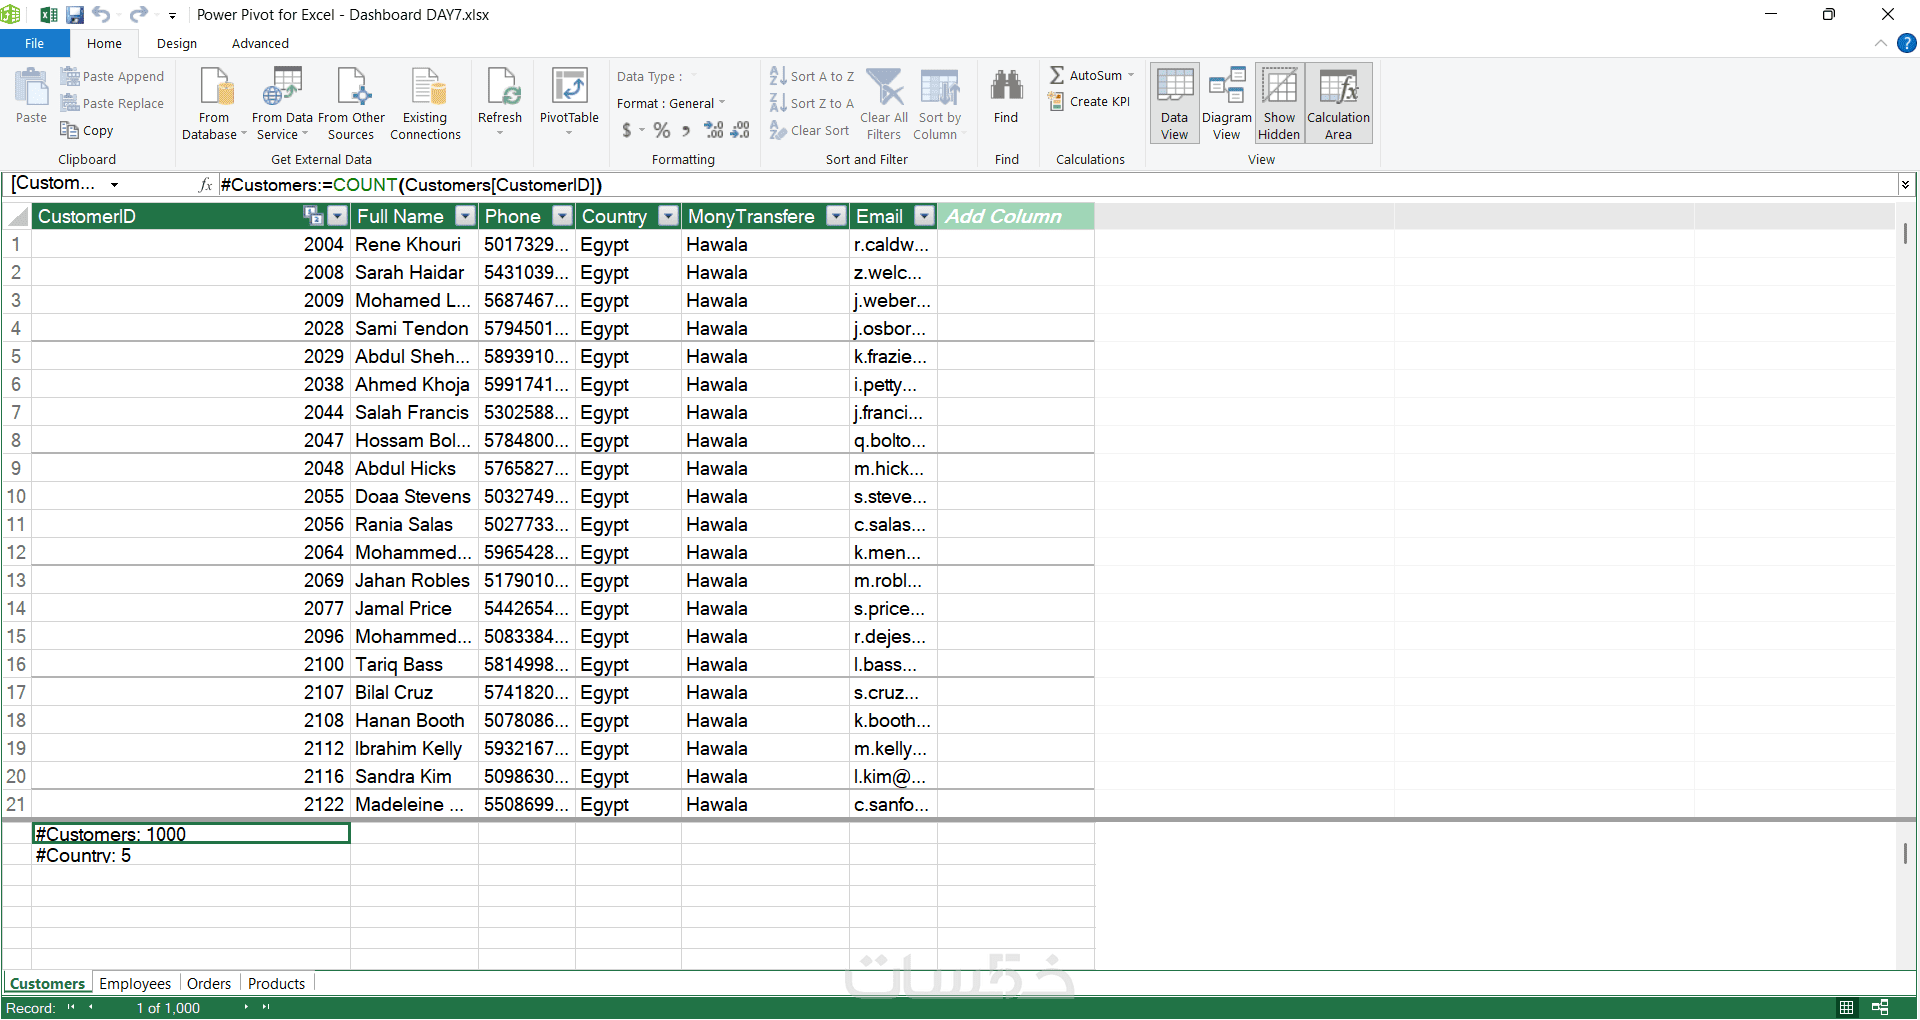
Task: Decrease decimal places
Action: coord(740,130)
